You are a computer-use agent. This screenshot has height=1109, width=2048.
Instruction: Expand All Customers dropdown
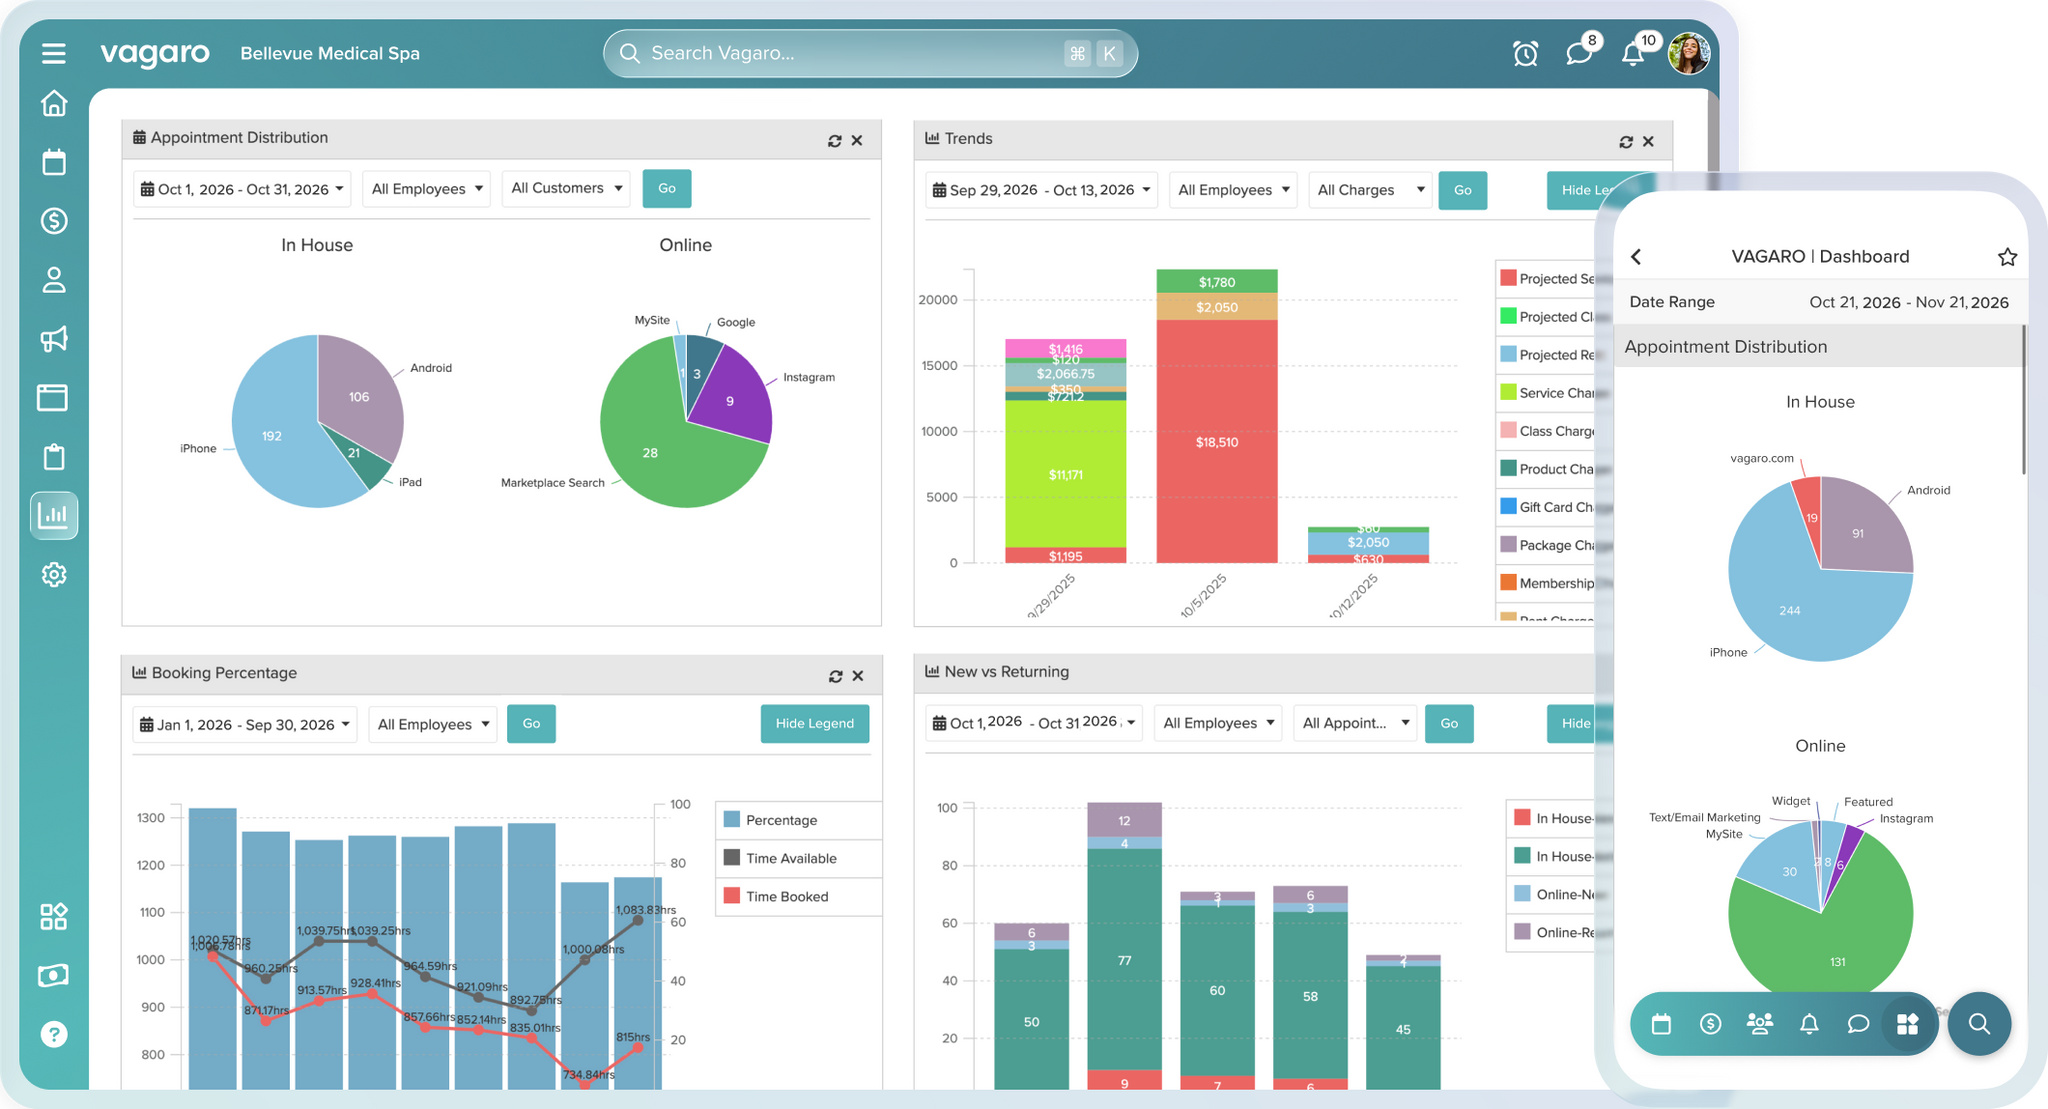(567, 188)
